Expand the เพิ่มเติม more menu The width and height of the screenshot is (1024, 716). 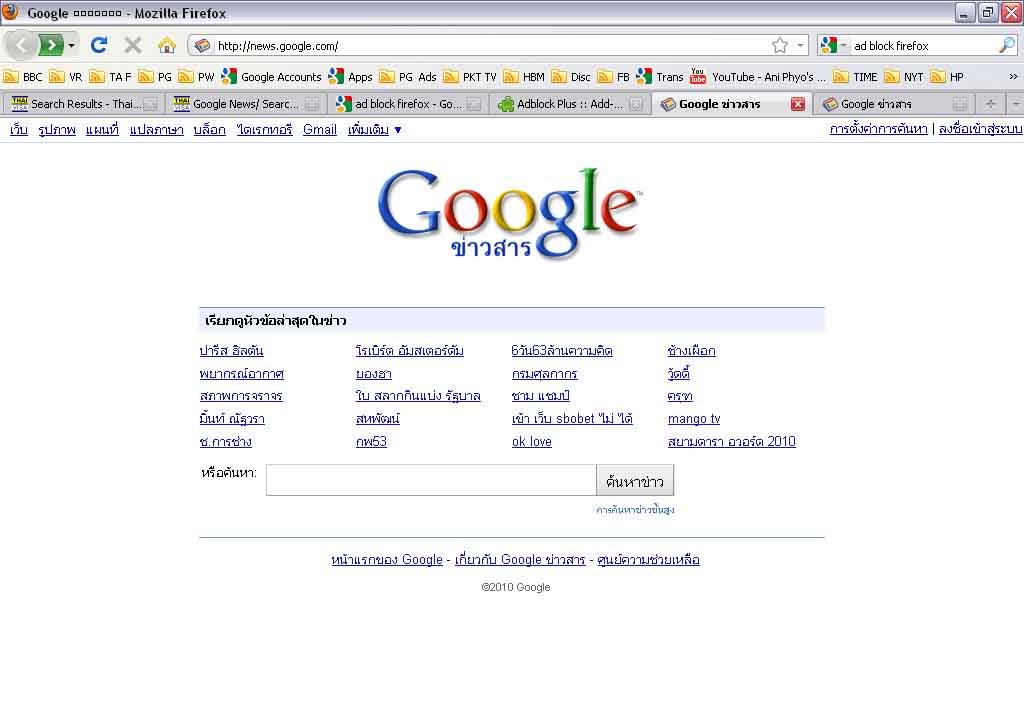click(374, 129)
